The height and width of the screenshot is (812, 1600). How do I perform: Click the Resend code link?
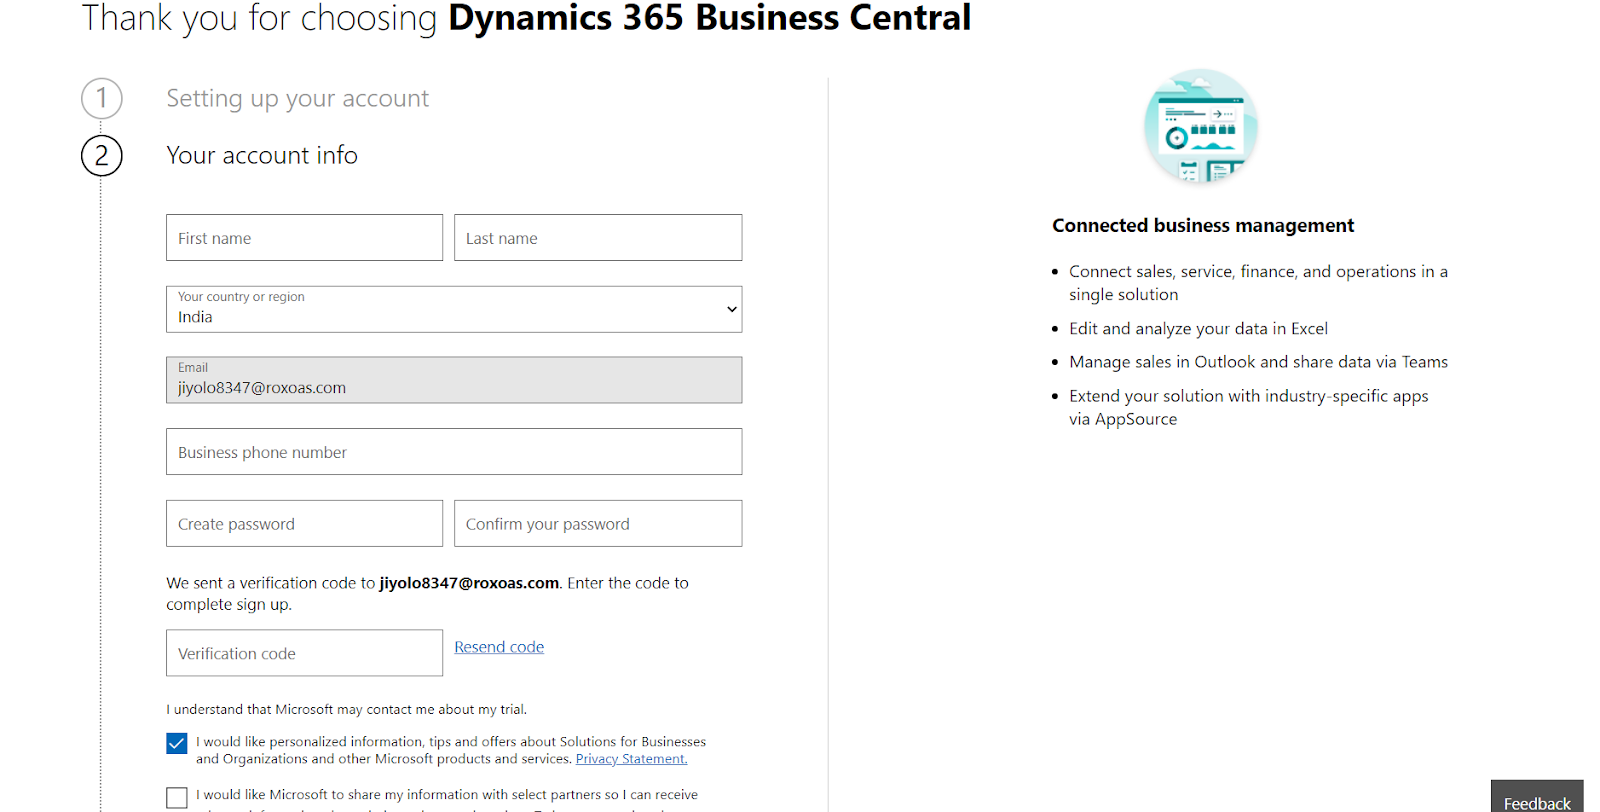tap(499, 647)
